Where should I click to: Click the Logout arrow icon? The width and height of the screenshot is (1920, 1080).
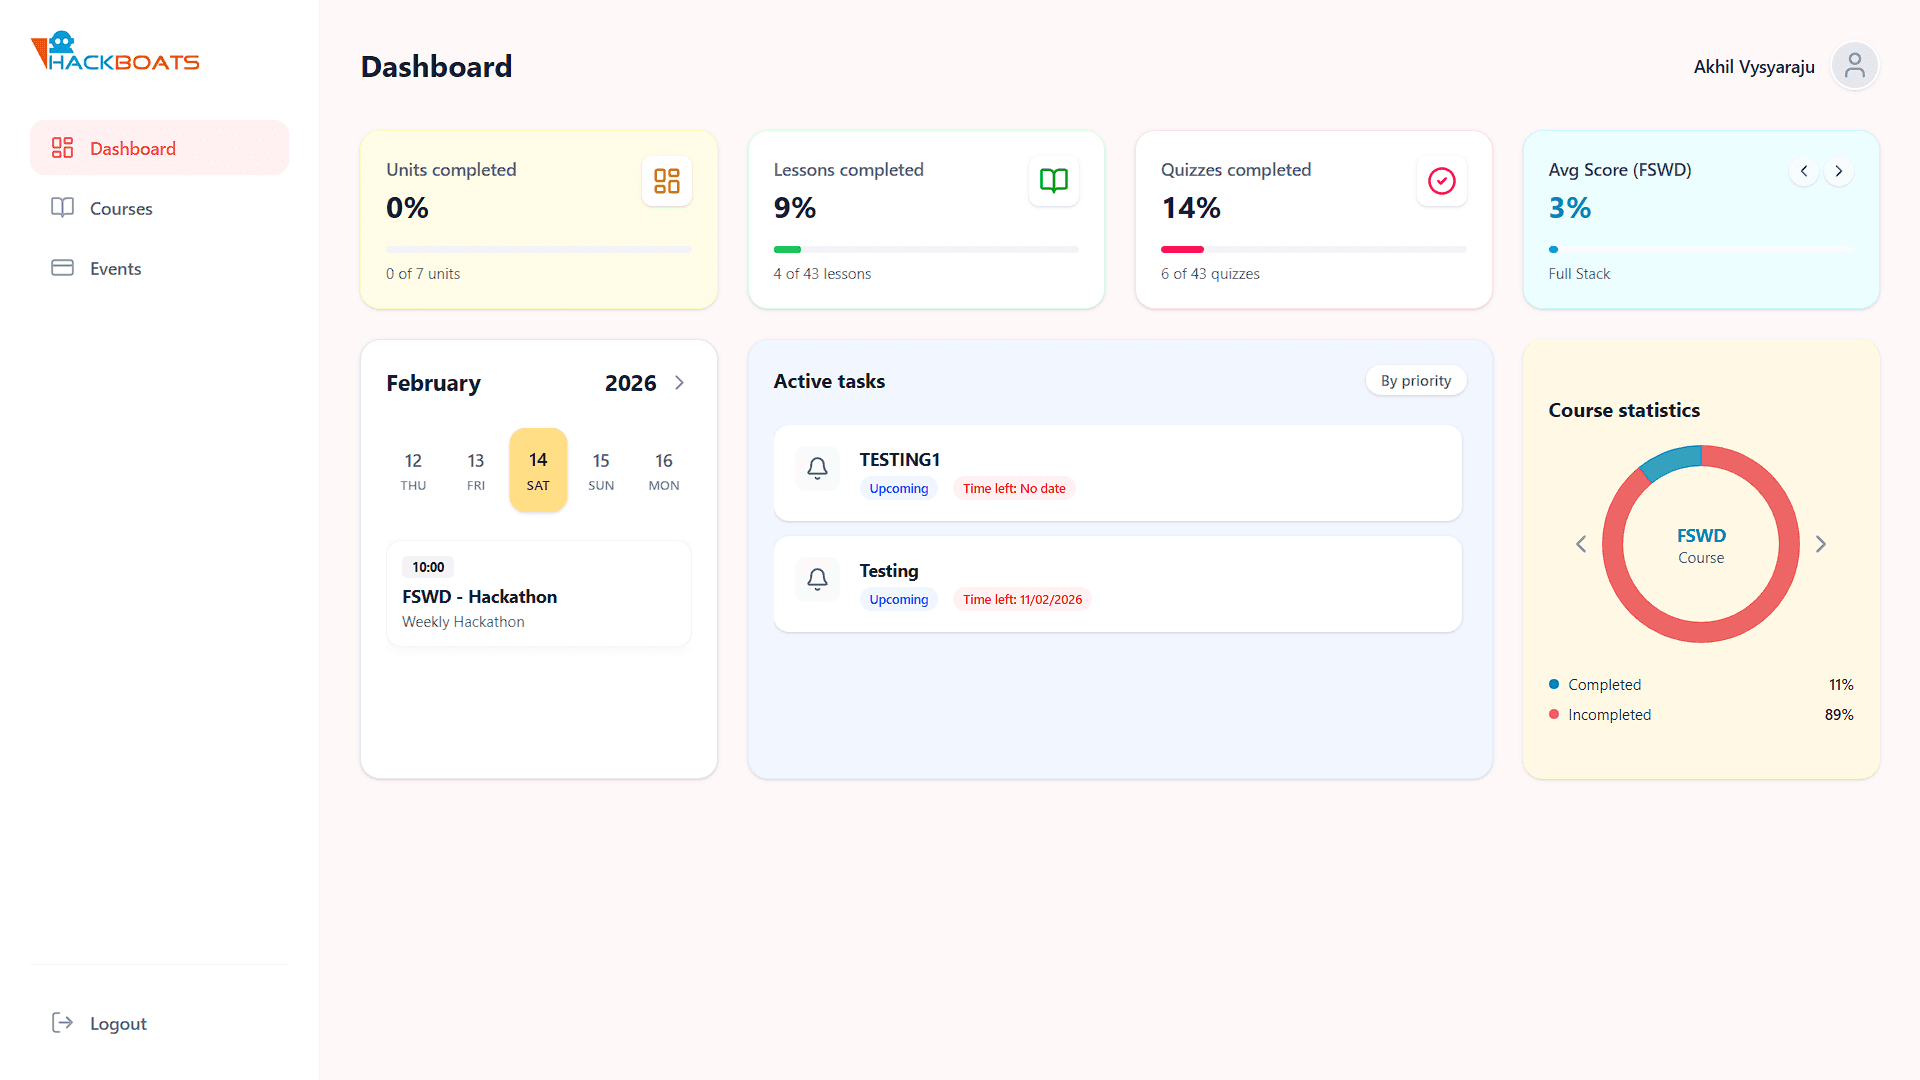[62, 1022]
